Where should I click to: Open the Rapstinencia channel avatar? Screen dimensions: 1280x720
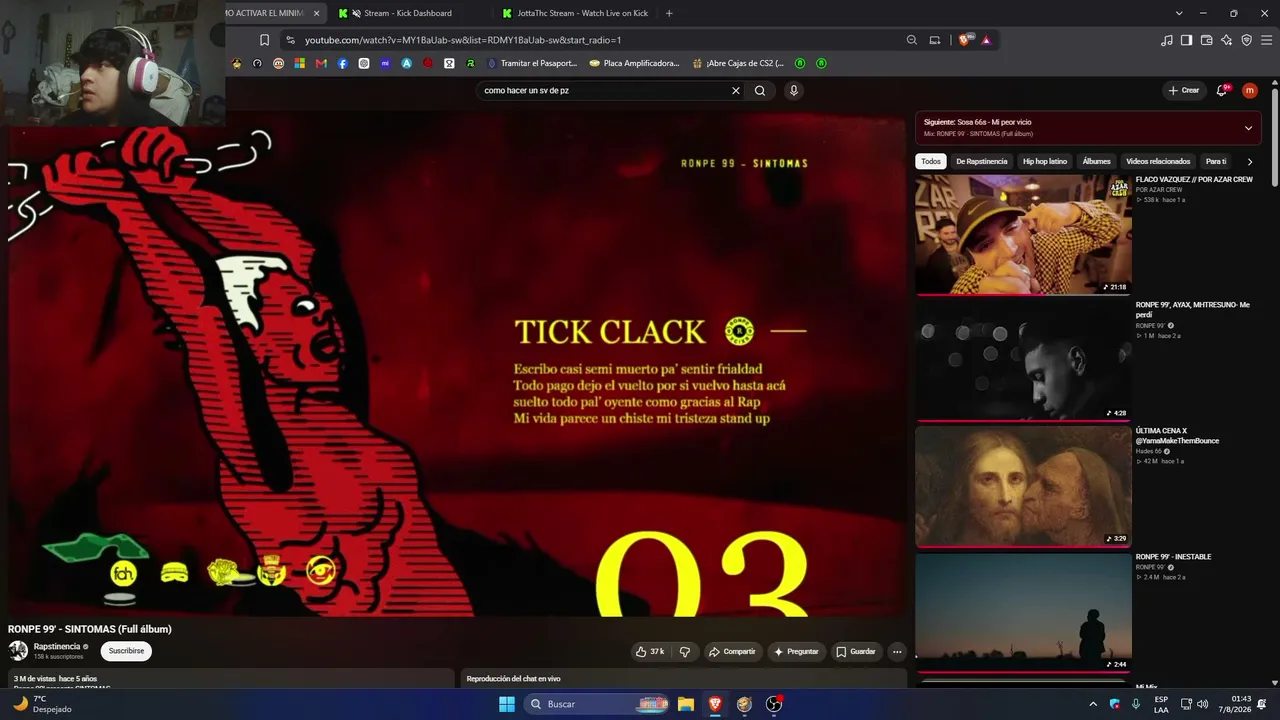tap(18, 651)
